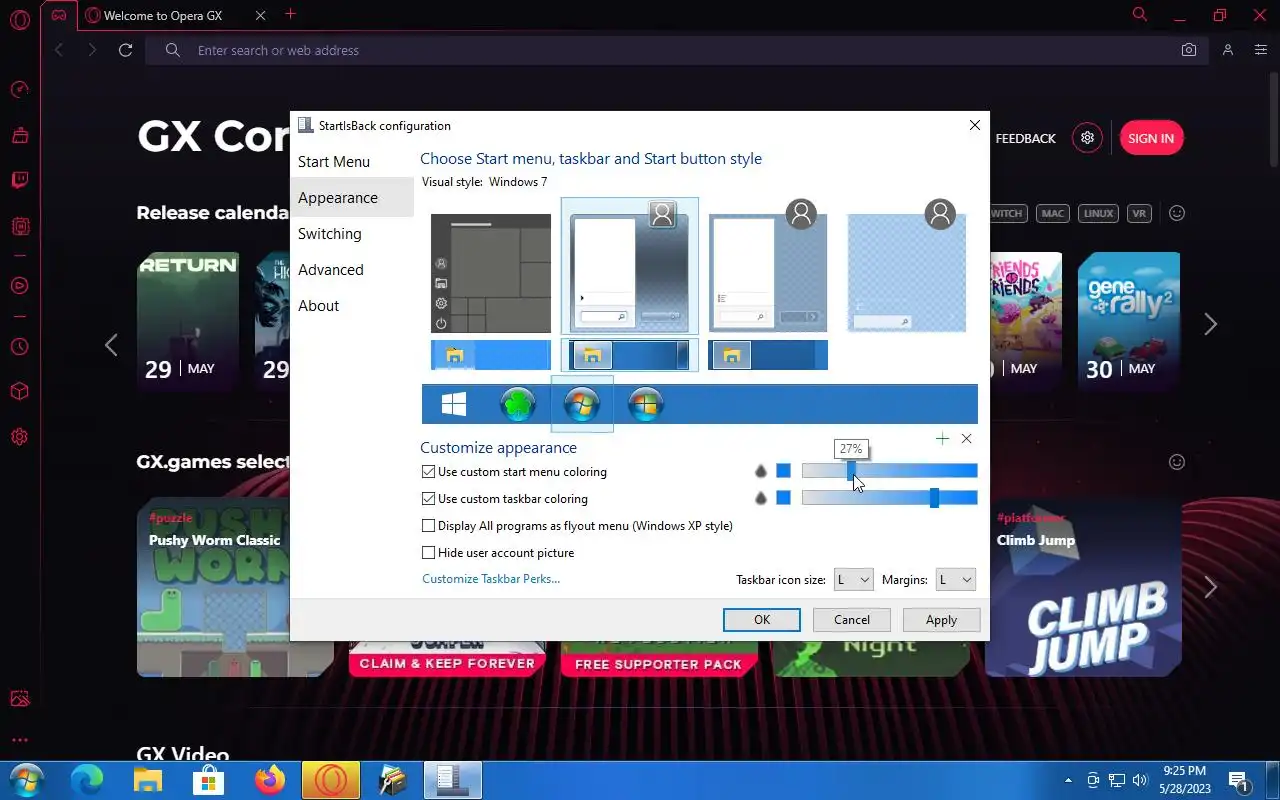Viewport: 1280px width, 800px height.
Task: Click the FEEDBACK link
Action: tap(1026, 139)
